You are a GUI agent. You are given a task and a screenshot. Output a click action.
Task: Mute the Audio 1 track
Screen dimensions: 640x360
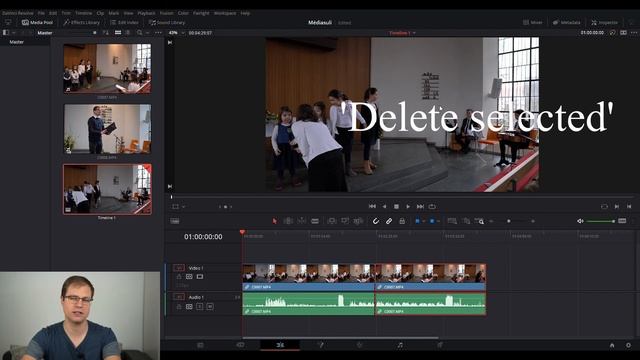210,306
